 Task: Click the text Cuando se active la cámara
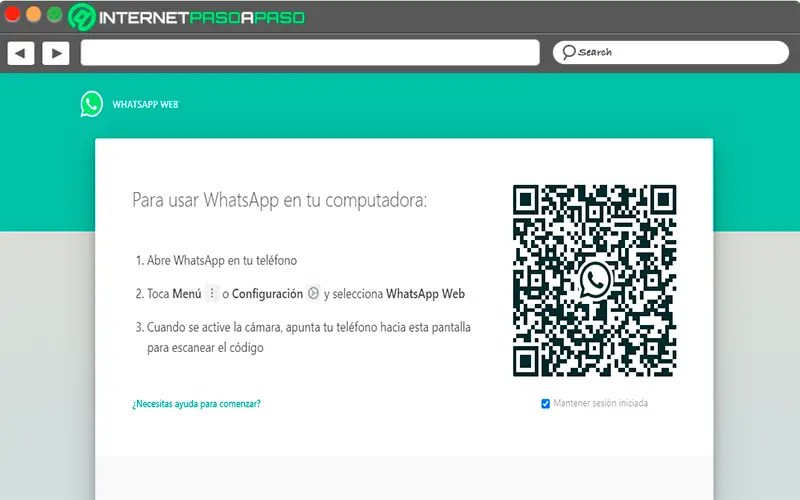click(x=214, y=327)
